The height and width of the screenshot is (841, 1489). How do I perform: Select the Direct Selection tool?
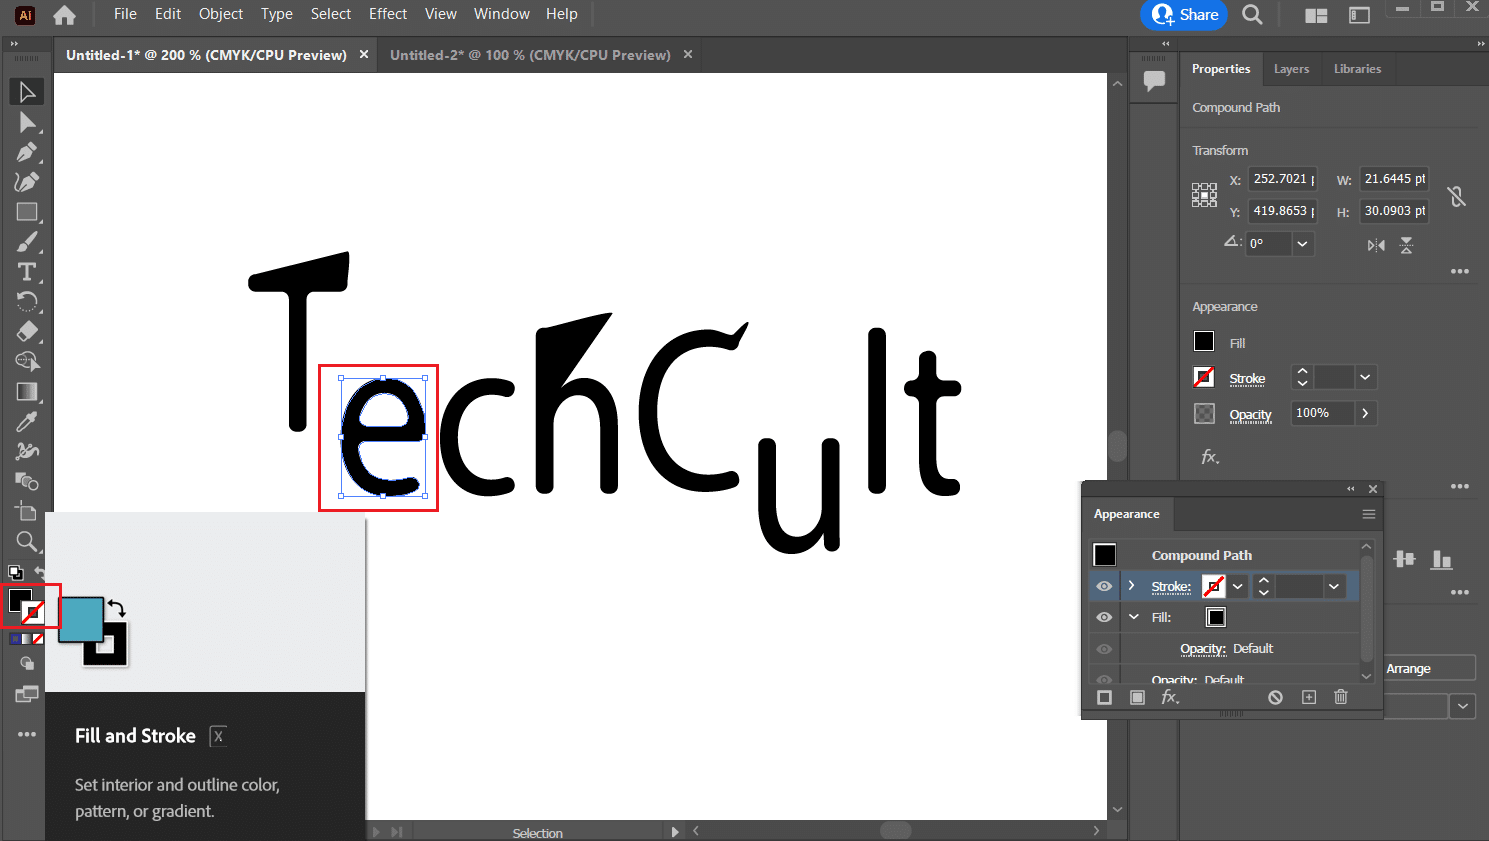pyautogui.click(x=27, y=122)
